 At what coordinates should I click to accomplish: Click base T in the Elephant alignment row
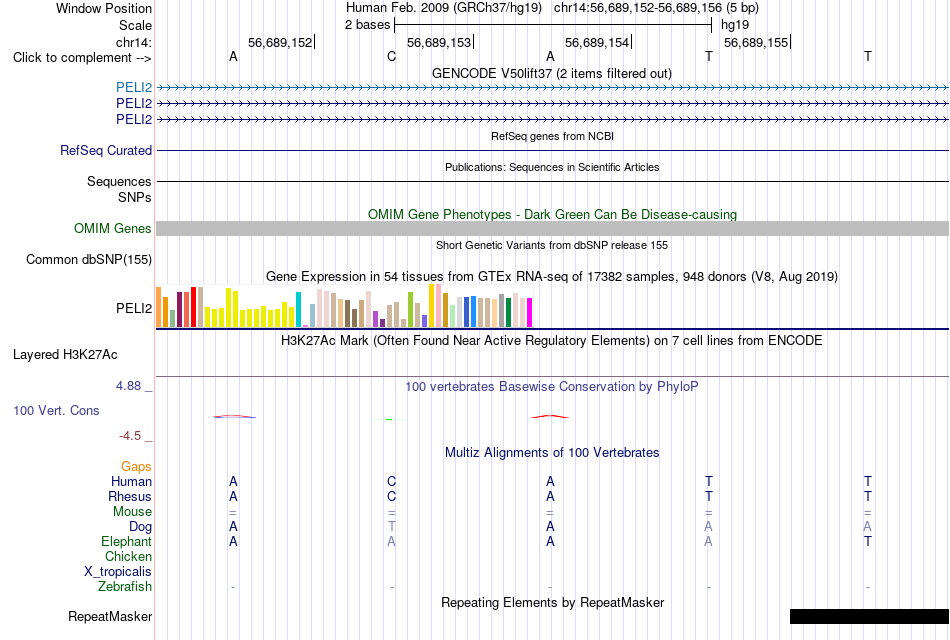coord(868,541)
